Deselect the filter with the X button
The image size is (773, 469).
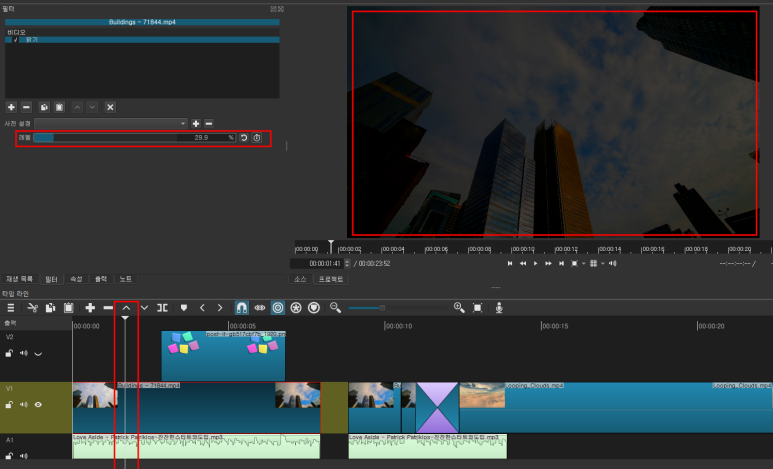tap(110, 107)
